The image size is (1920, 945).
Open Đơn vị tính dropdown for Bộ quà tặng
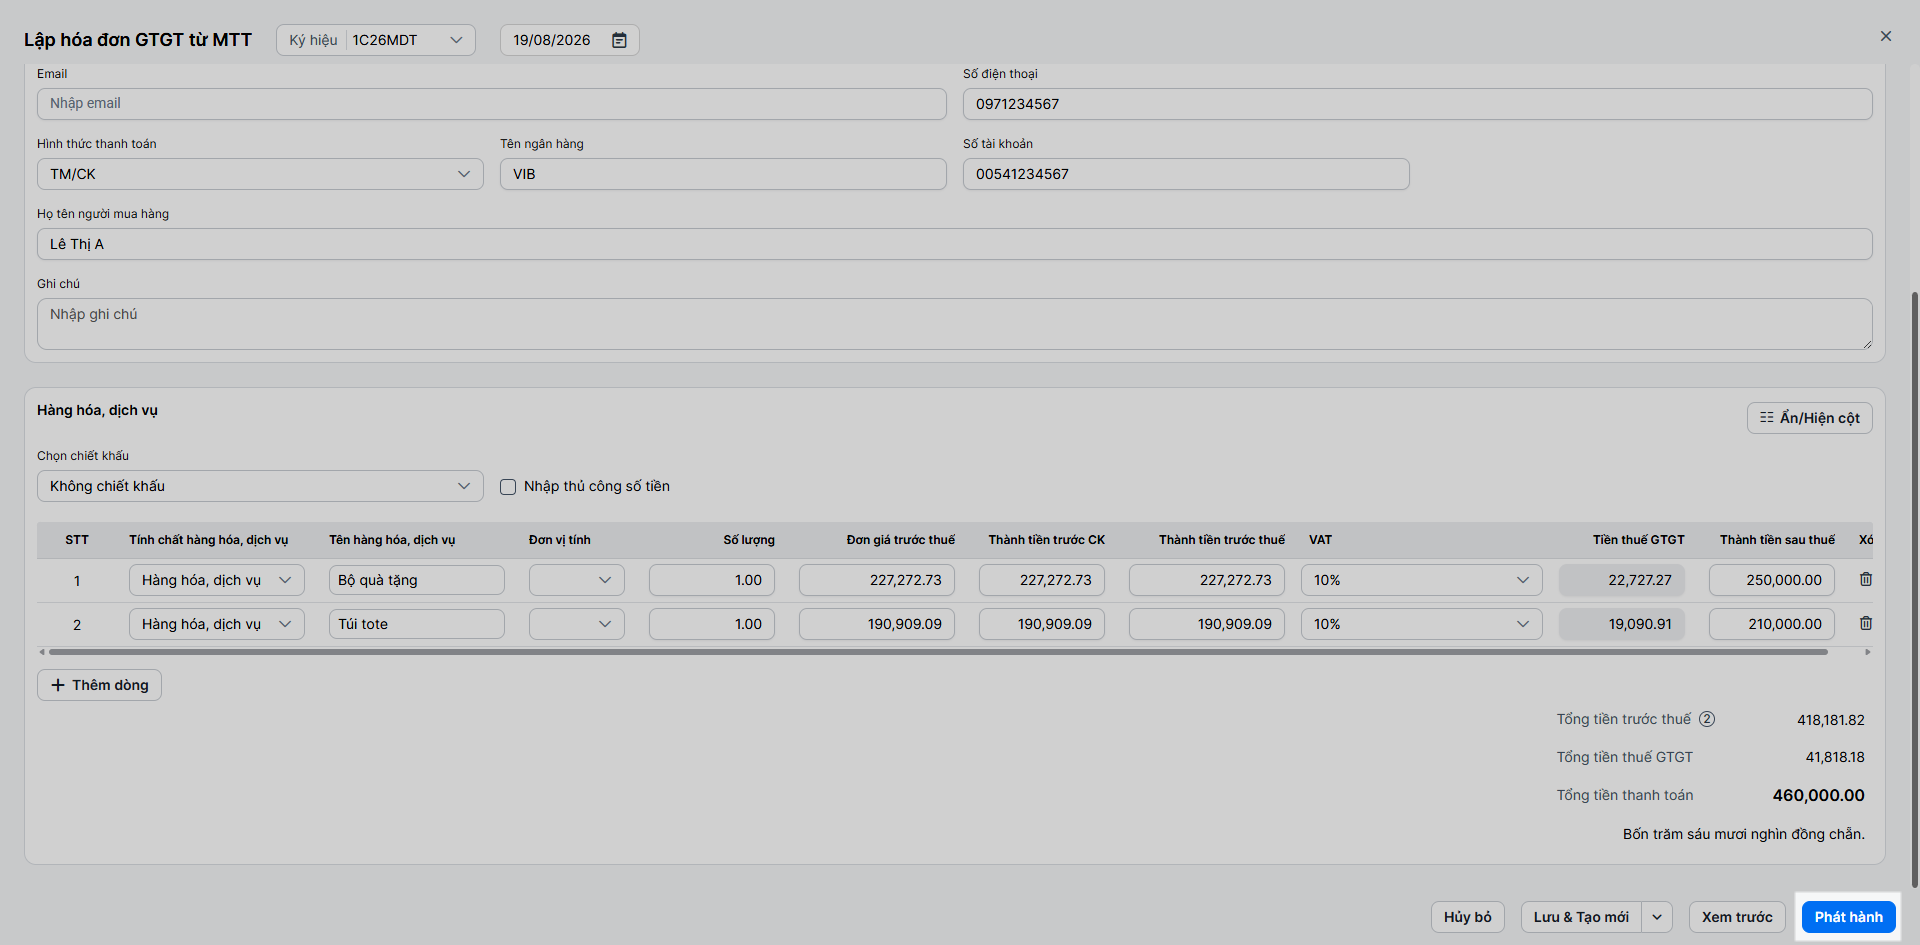[577, 580]
